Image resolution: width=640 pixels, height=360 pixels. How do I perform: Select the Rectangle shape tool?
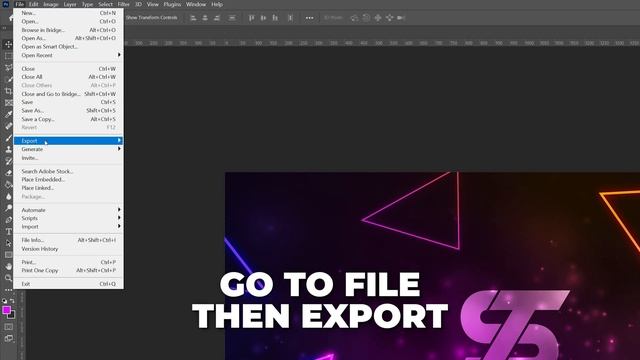[8, 255]
